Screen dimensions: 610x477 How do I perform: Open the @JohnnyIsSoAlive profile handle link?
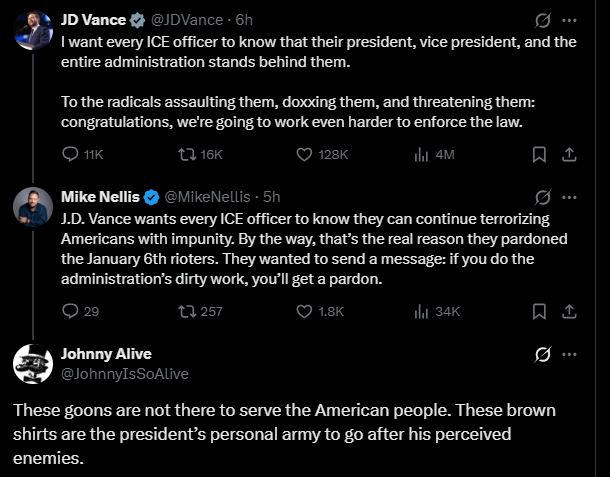[125, 373]
